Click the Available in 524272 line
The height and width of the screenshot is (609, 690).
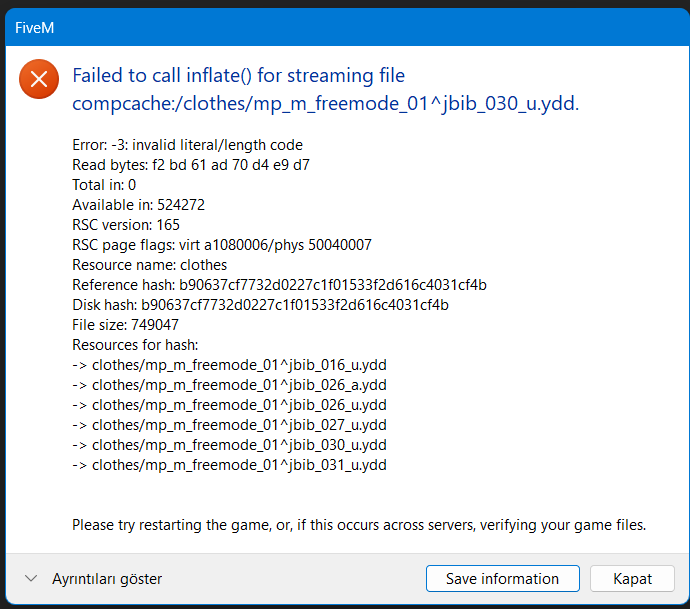[138, 205]
